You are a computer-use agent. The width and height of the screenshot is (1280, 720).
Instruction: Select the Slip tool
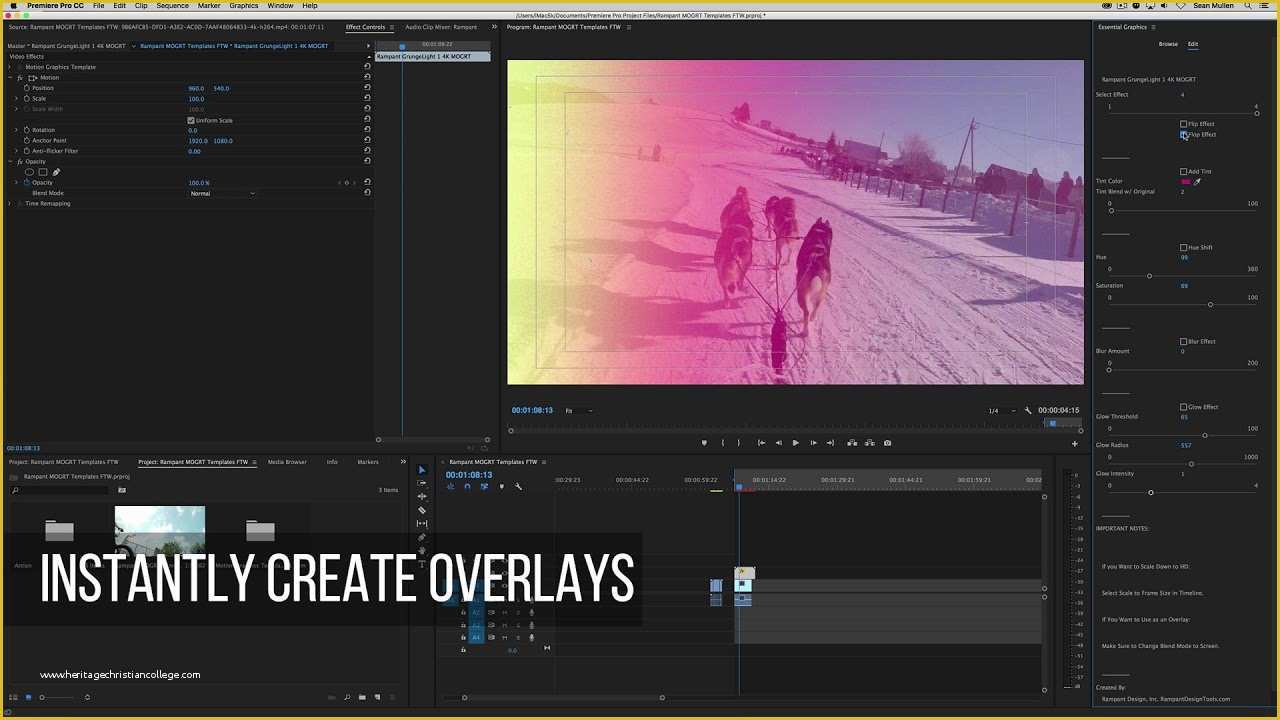click(x=422, y=523)
